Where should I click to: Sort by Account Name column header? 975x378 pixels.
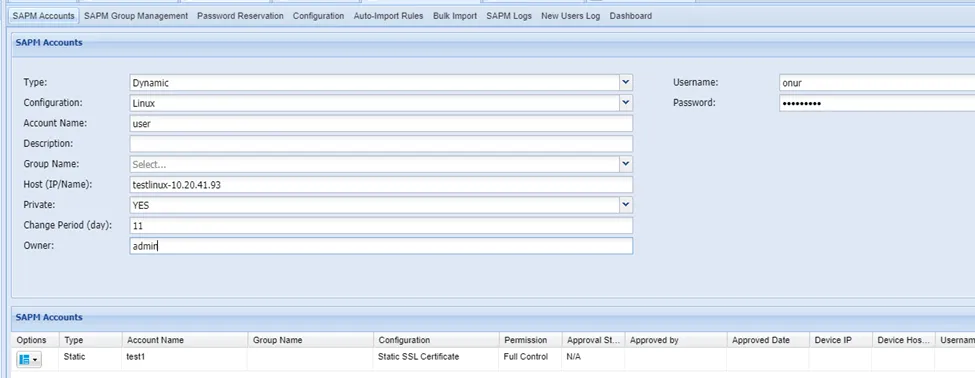185,340
